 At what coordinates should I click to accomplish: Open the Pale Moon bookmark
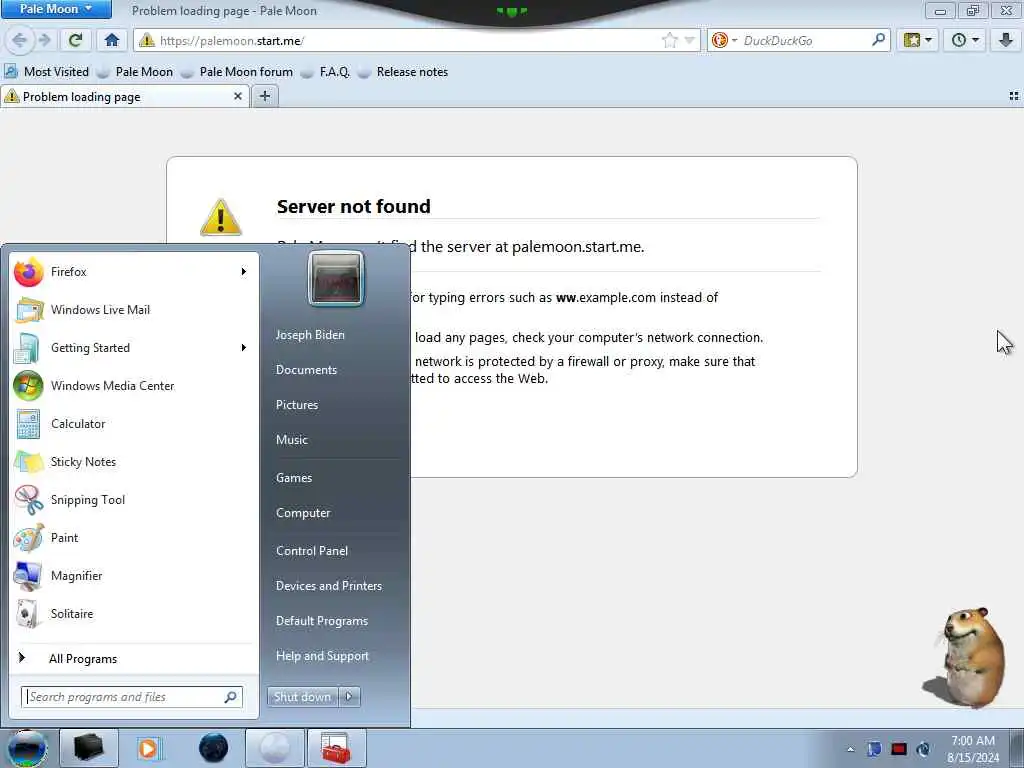click(135, 72)
